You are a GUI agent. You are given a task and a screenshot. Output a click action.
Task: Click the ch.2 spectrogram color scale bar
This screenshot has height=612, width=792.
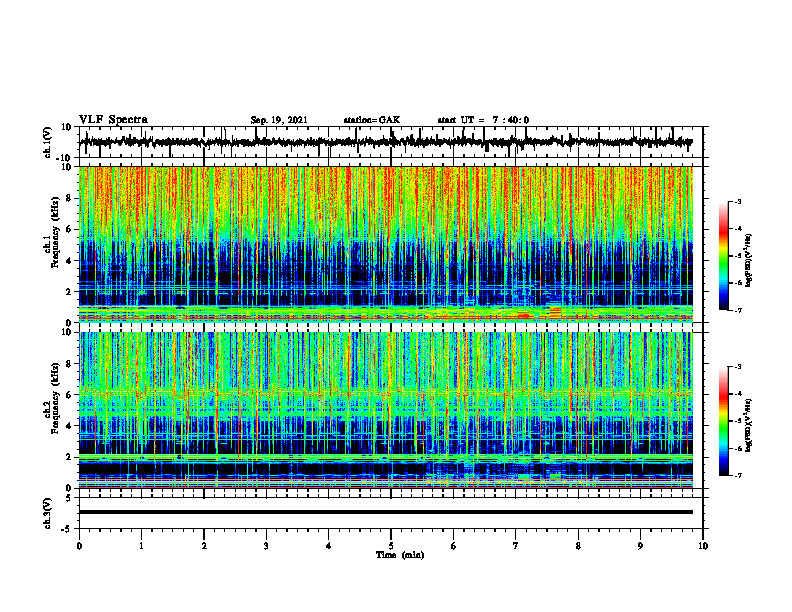click(724, 421)
